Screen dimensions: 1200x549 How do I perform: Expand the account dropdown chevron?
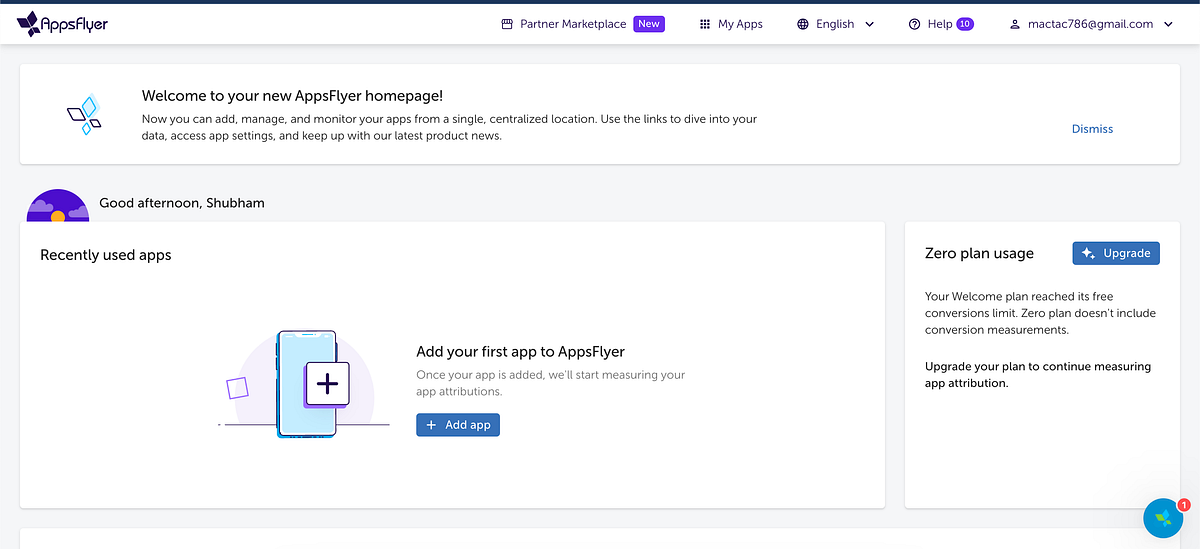[1168, 24]
